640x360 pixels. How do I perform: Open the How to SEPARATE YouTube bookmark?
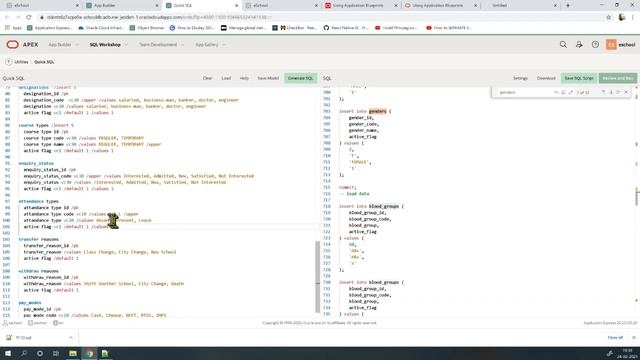[449, 28]
